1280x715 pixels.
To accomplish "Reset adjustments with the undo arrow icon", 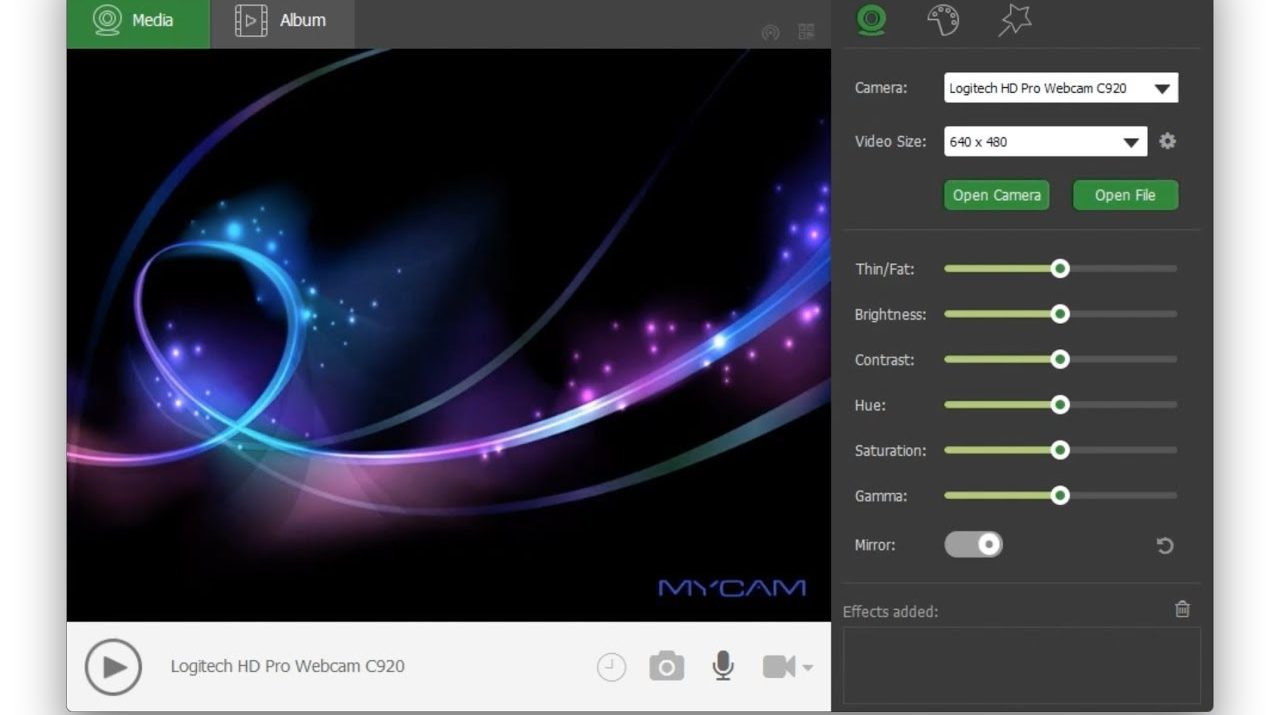I will tap(1165, 546).
